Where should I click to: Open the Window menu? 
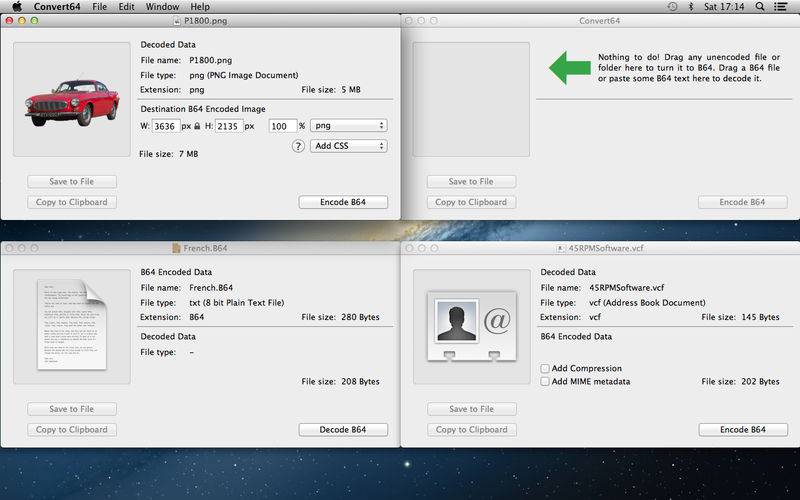[162, 7]
